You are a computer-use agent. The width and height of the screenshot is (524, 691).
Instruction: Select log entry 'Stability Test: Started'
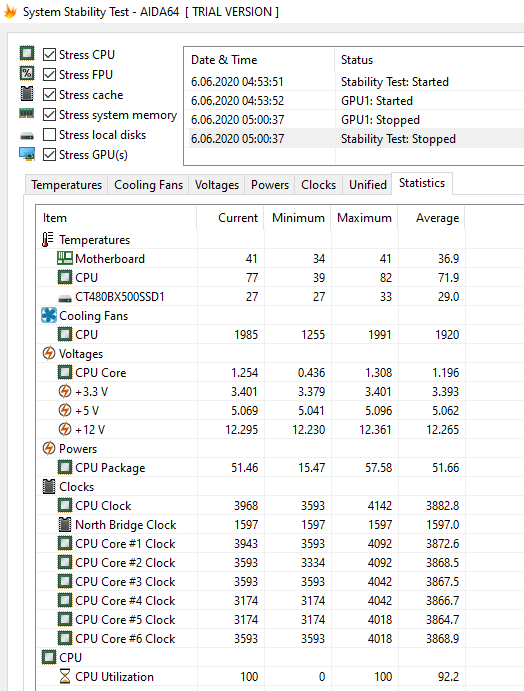354,82
